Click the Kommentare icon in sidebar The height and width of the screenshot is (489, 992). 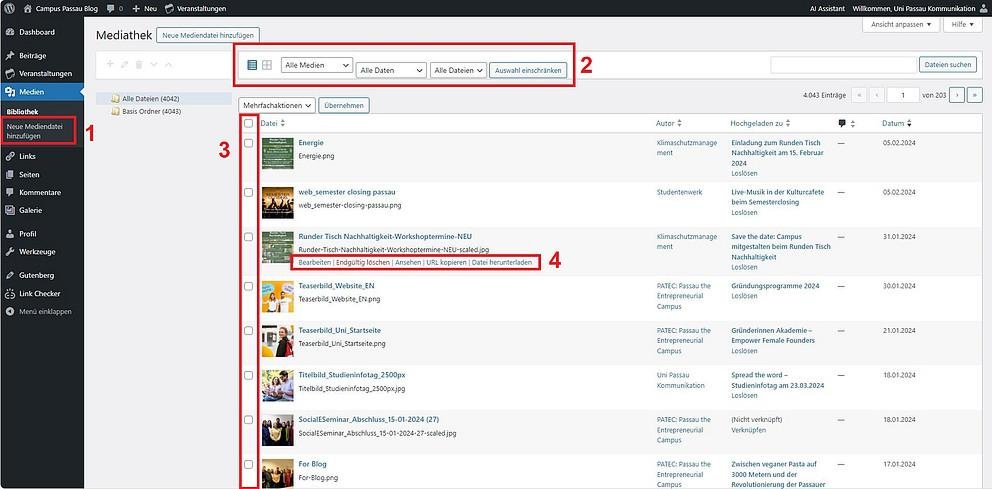(x=9, y=192)
